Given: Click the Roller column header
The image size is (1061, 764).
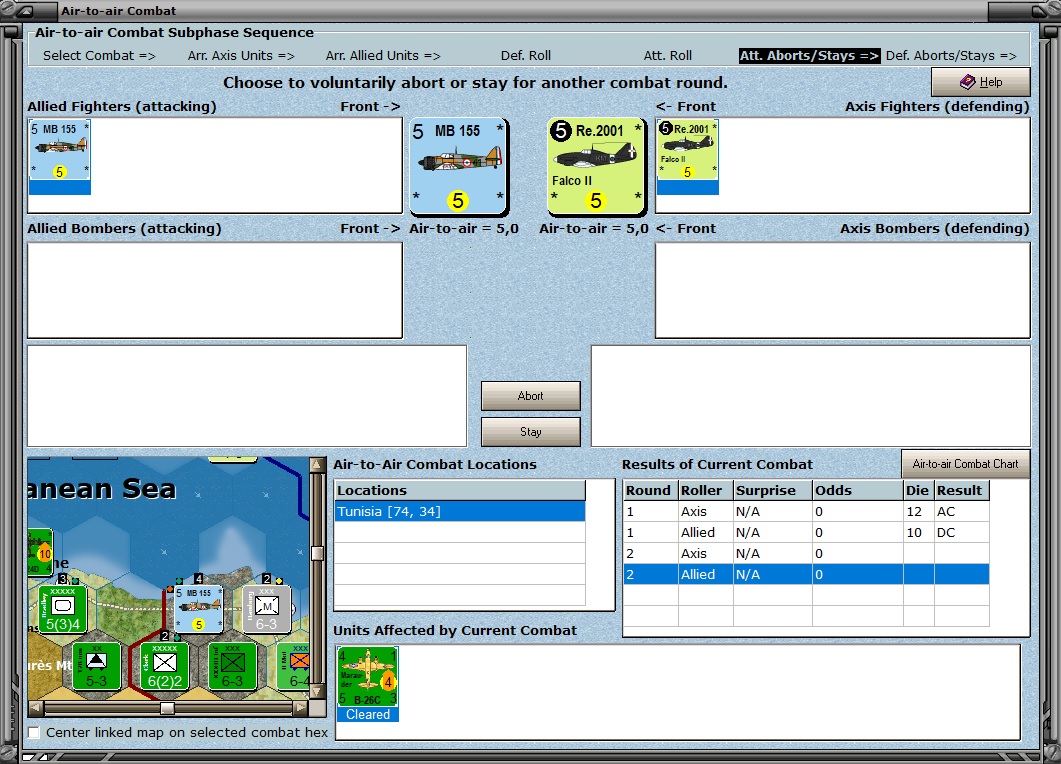Looking at the screenshot, I should 706,491.
